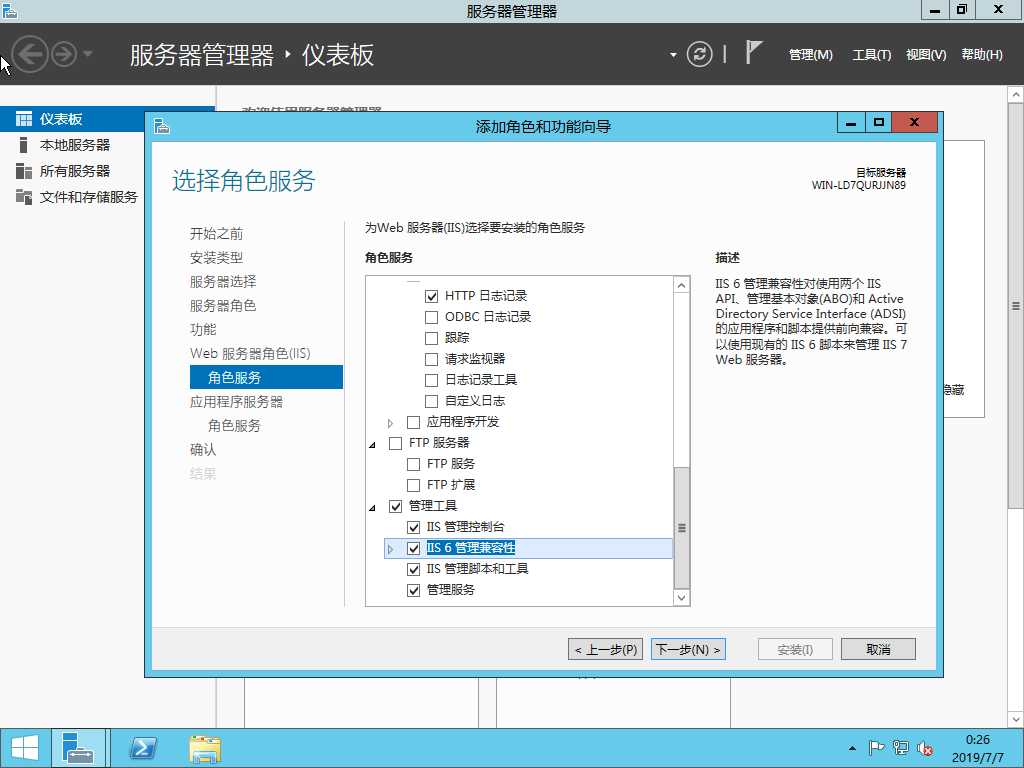Screen dimensions: 1024x768
Task: Click role services list scroll down arrow
Action: [681, 597]
